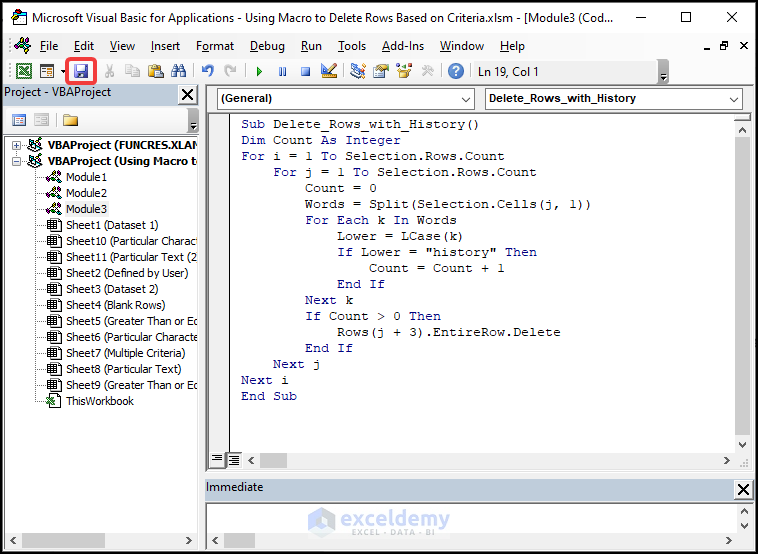Toggle Design Mode icon
Image resolution: width=758 pixels, height=554 pixels.
click(x=329, y=72)
